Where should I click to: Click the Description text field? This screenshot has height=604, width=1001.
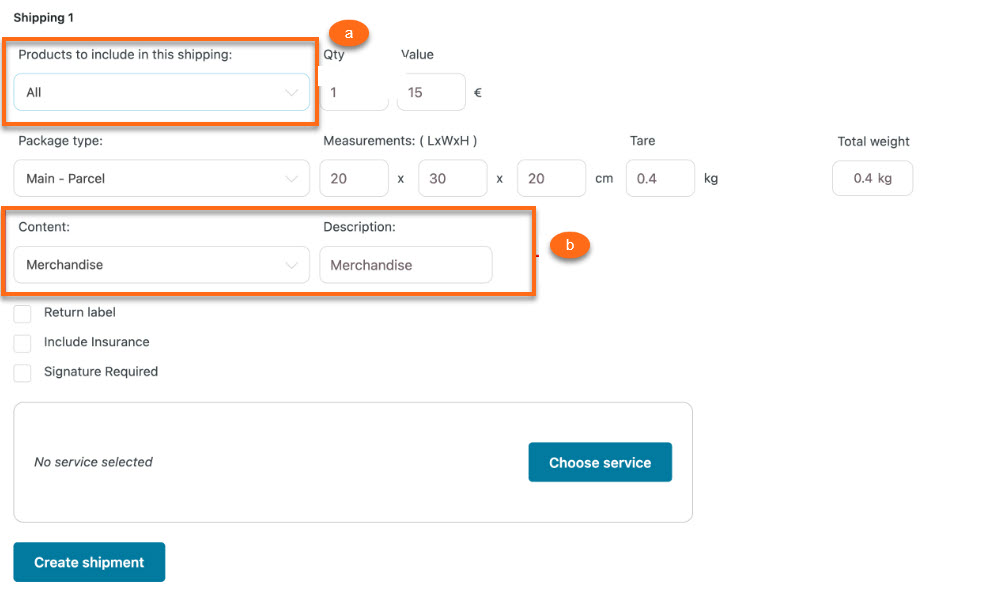(x=405, y=265)
